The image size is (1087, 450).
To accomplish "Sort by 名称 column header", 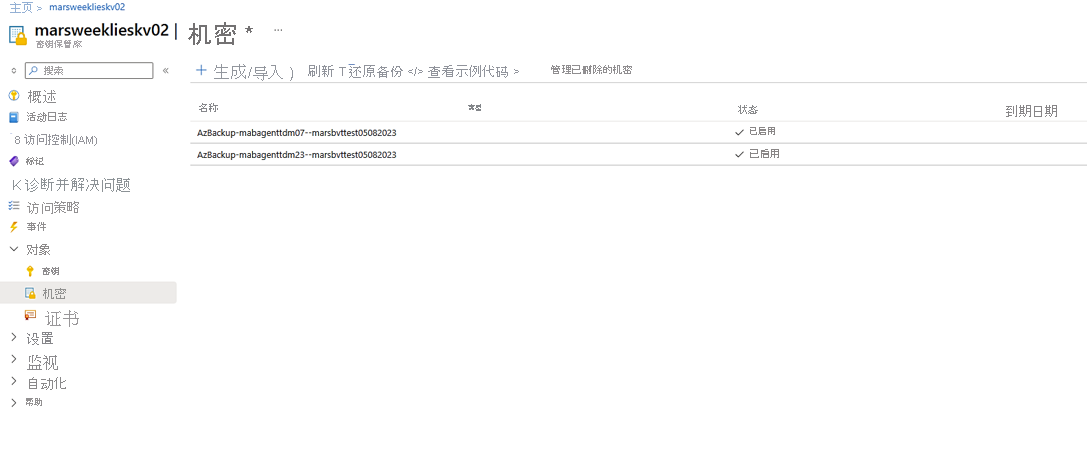I will click(209, 109).
